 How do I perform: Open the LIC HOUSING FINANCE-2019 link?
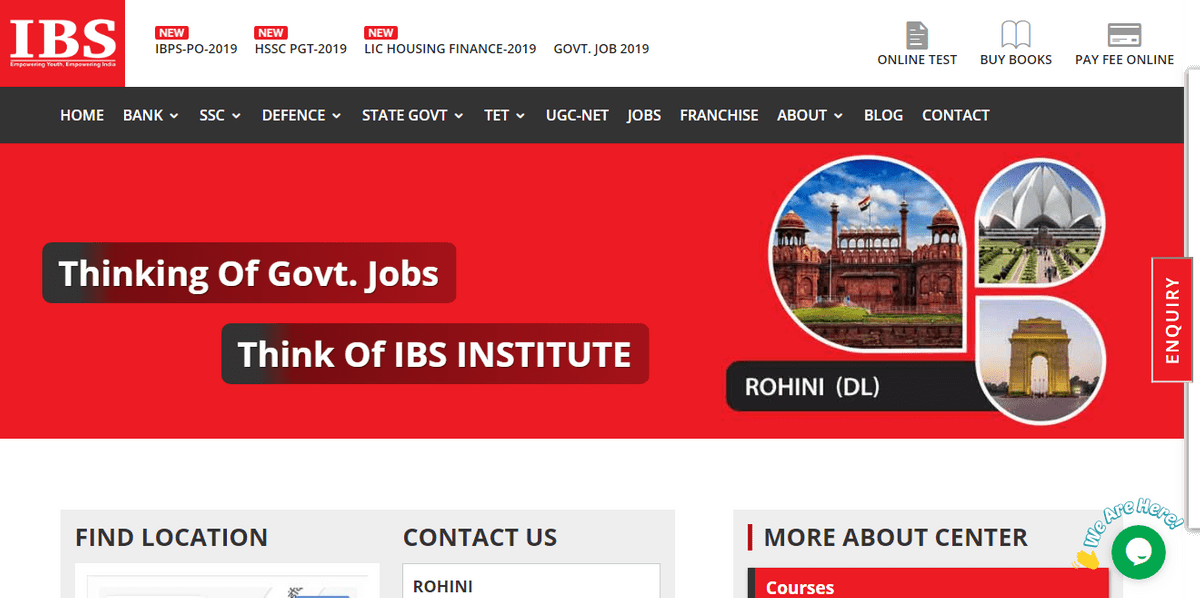point(450,48)
